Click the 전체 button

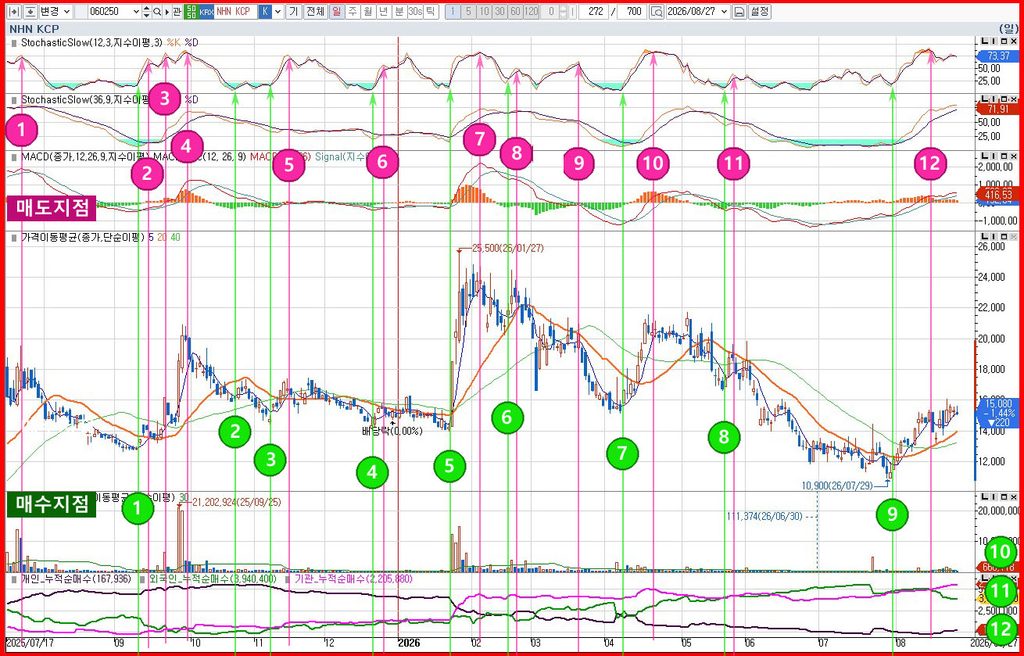click(315, 12)
